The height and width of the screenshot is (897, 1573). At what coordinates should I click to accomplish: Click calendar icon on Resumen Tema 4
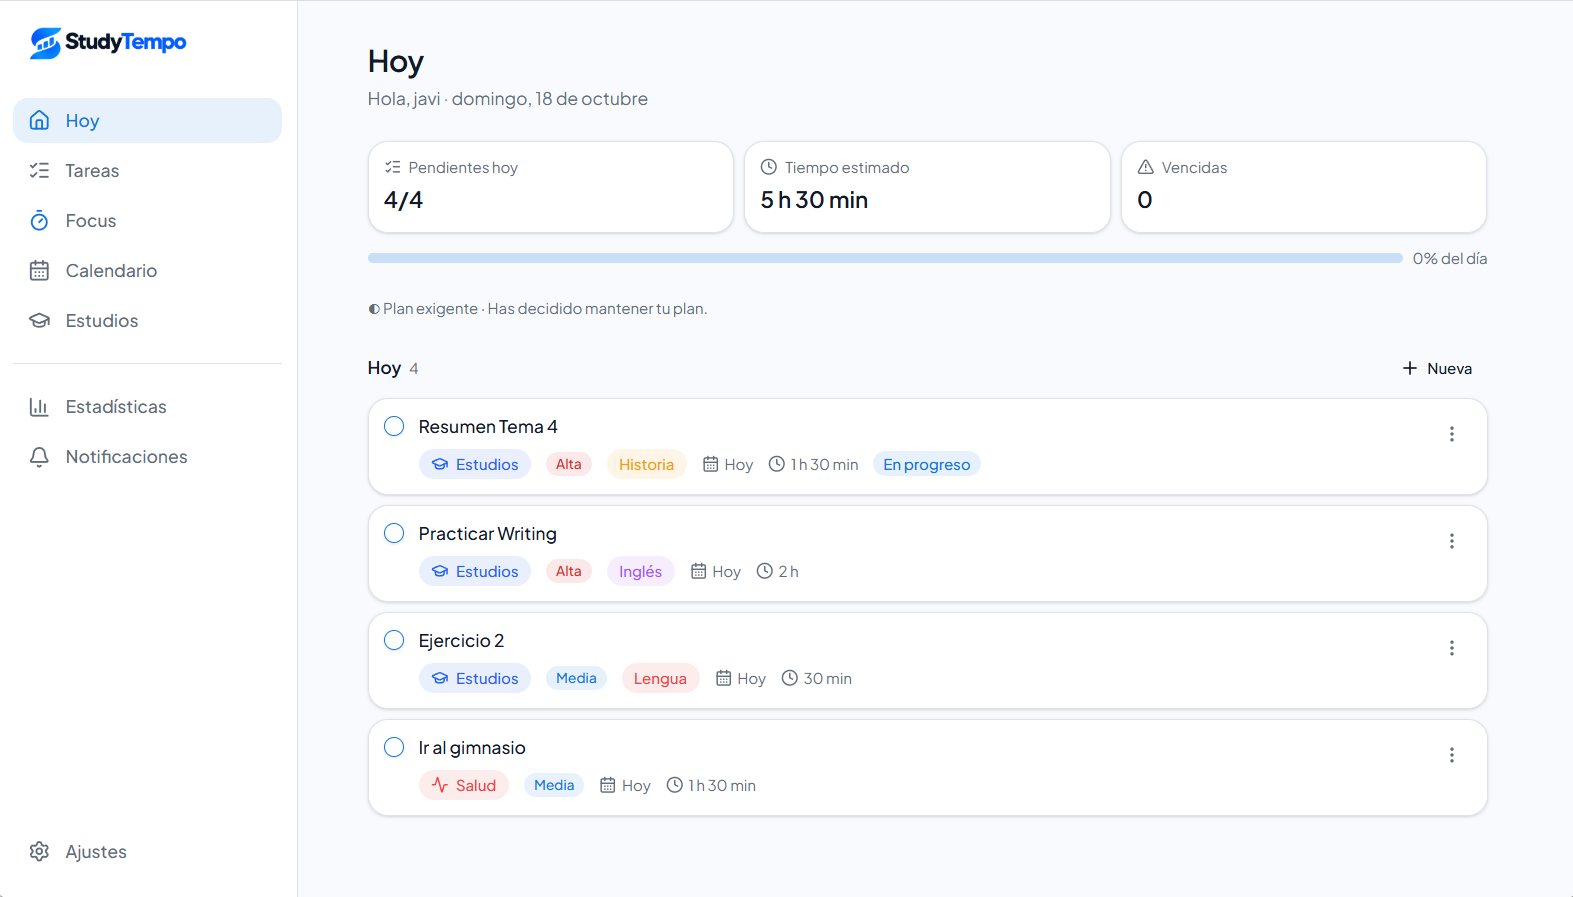pos(711,464)
